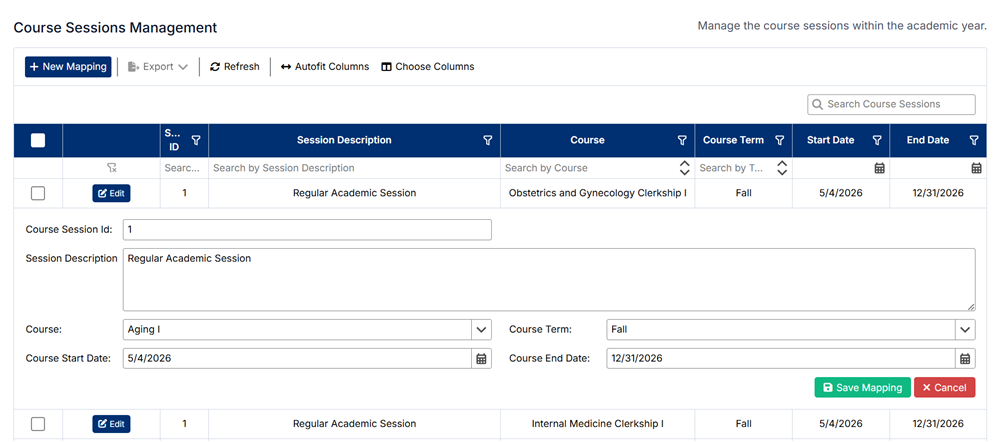996x442 pixels.
Task: Click the Course column filter icon
Action: point(682,141)
